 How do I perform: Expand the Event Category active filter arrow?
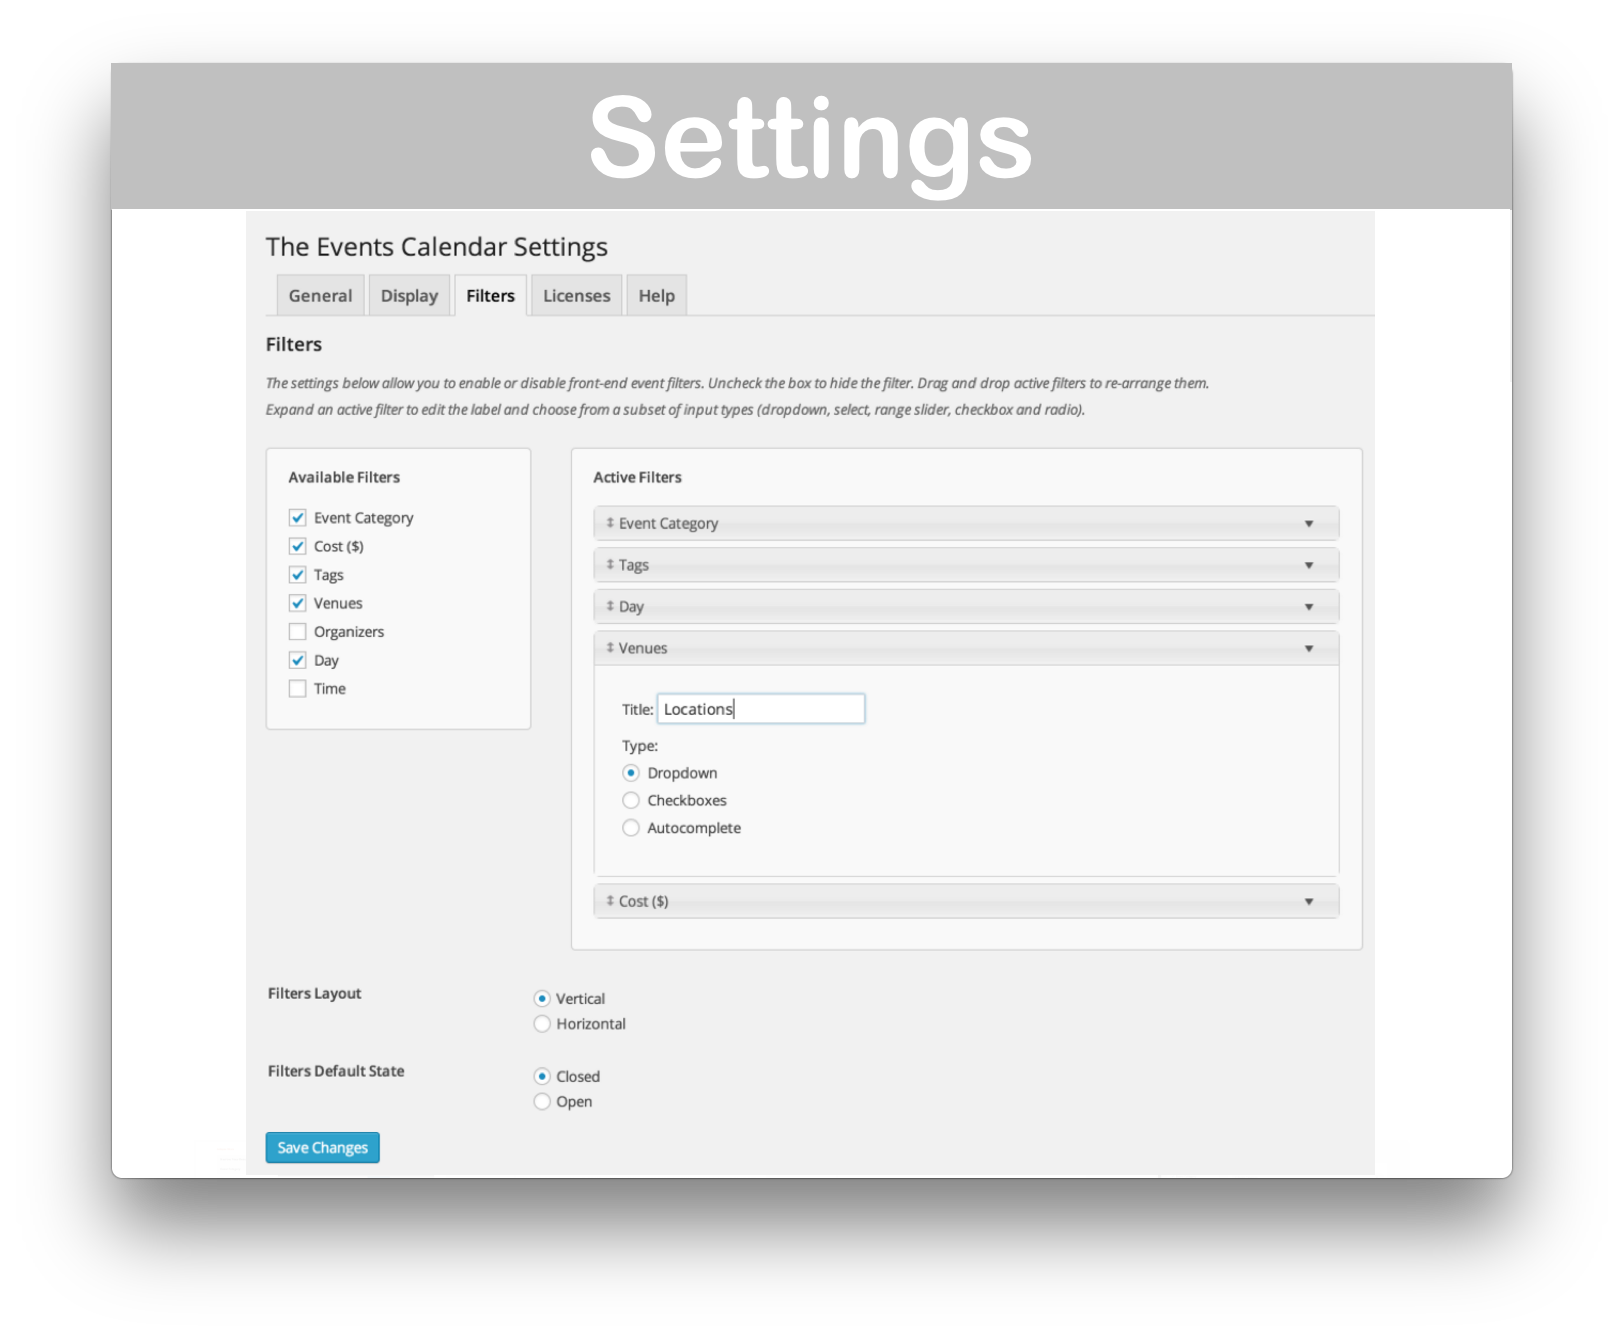coord(1309,524)
